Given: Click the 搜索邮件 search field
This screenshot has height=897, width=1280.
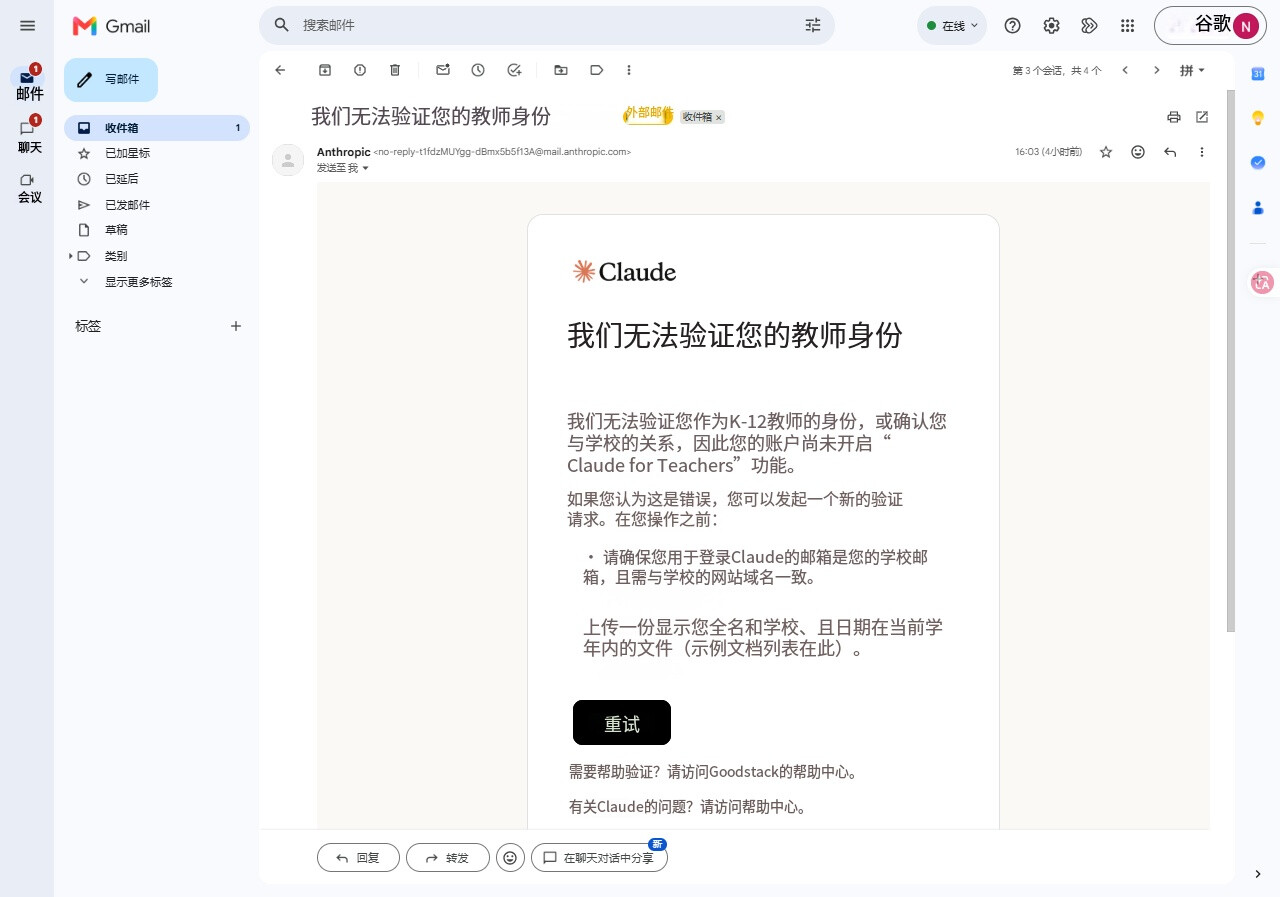Looking at the screenshot, I should pos(547,25).
